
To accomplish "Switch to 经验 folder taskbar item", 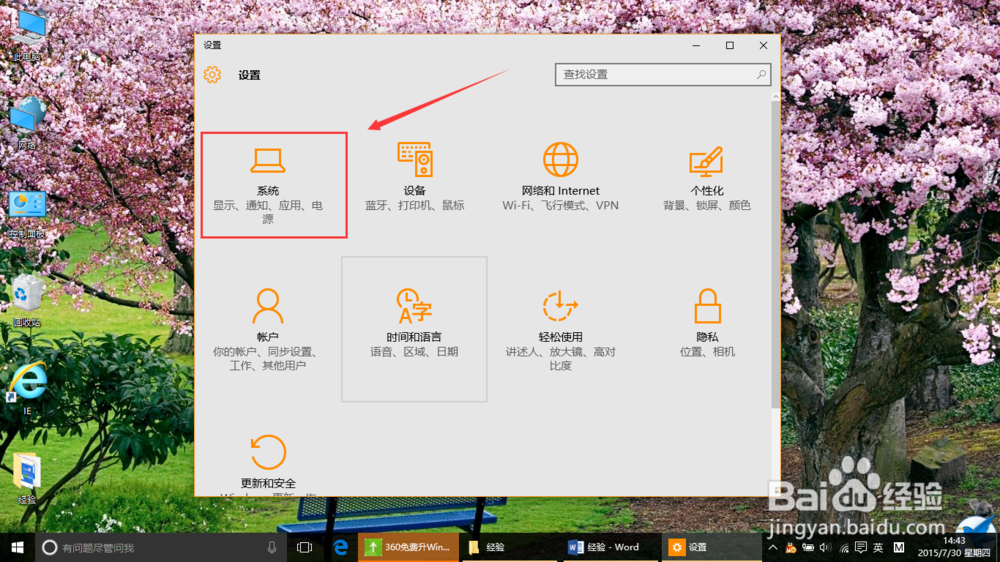I will (x=510, y=547).
